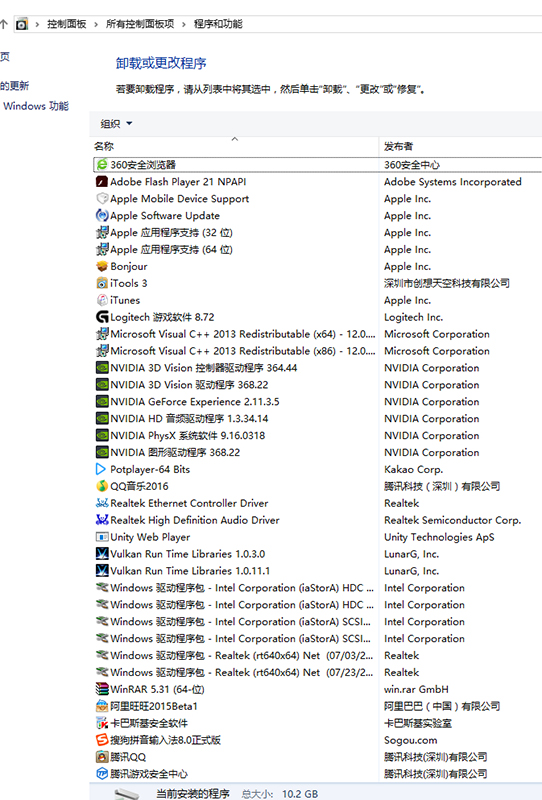Go to 控制面板 in breadcrumb
This screenshot has height=800, width=542.
67,24
